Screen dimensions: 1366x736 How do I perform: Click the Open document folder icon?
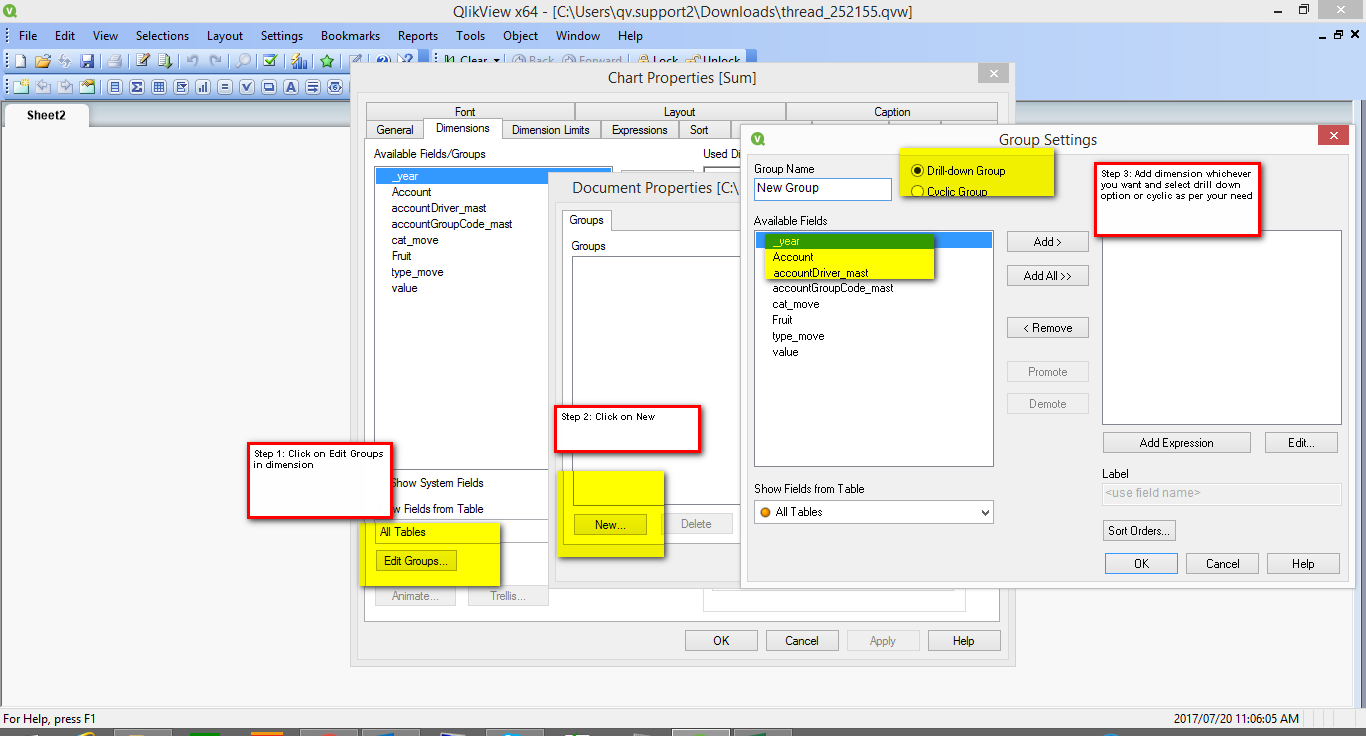42,61
